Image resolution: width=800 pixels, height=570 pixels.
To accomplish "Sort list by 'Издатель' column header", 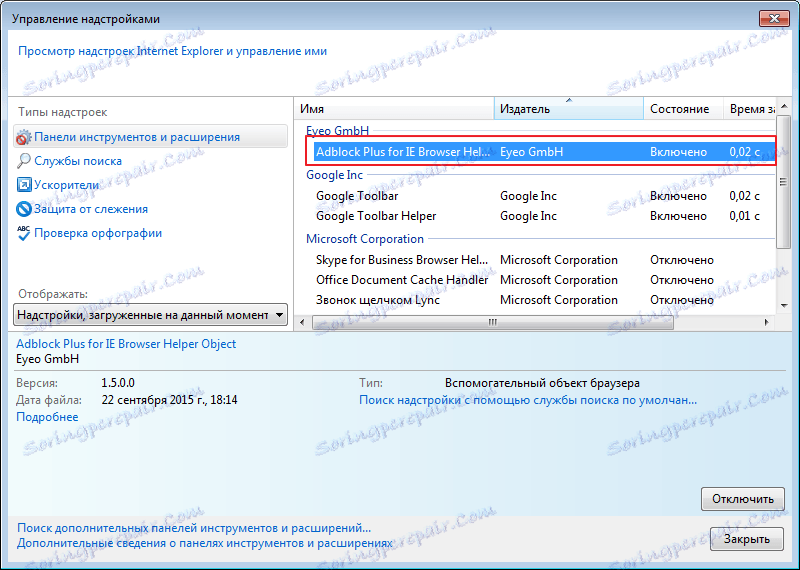I will click(569, 109).
